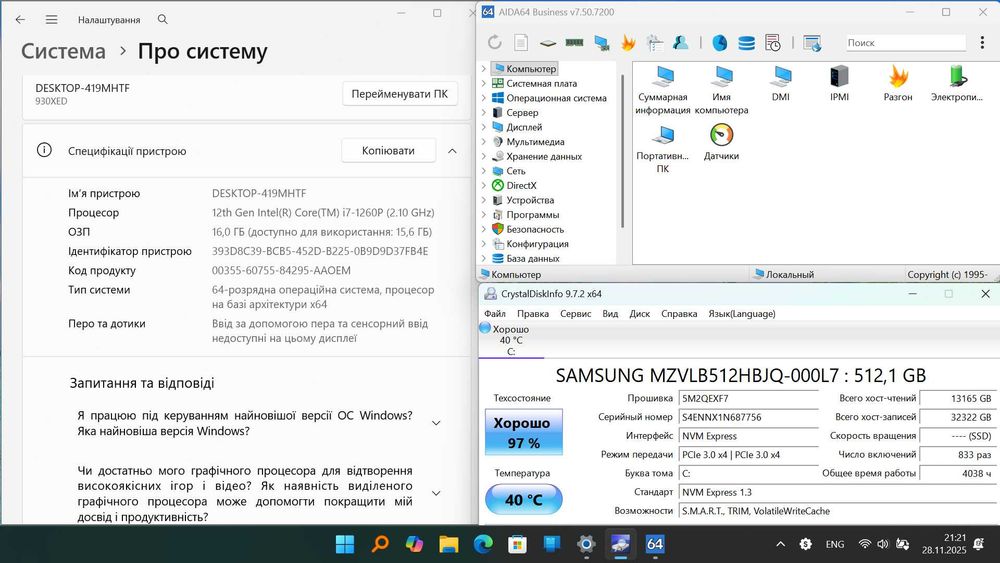Image resolution: width=1000 pixels, height=563 pixels.
Task: Click the ENG language indicator in taskbar
Action: (835, 544)
